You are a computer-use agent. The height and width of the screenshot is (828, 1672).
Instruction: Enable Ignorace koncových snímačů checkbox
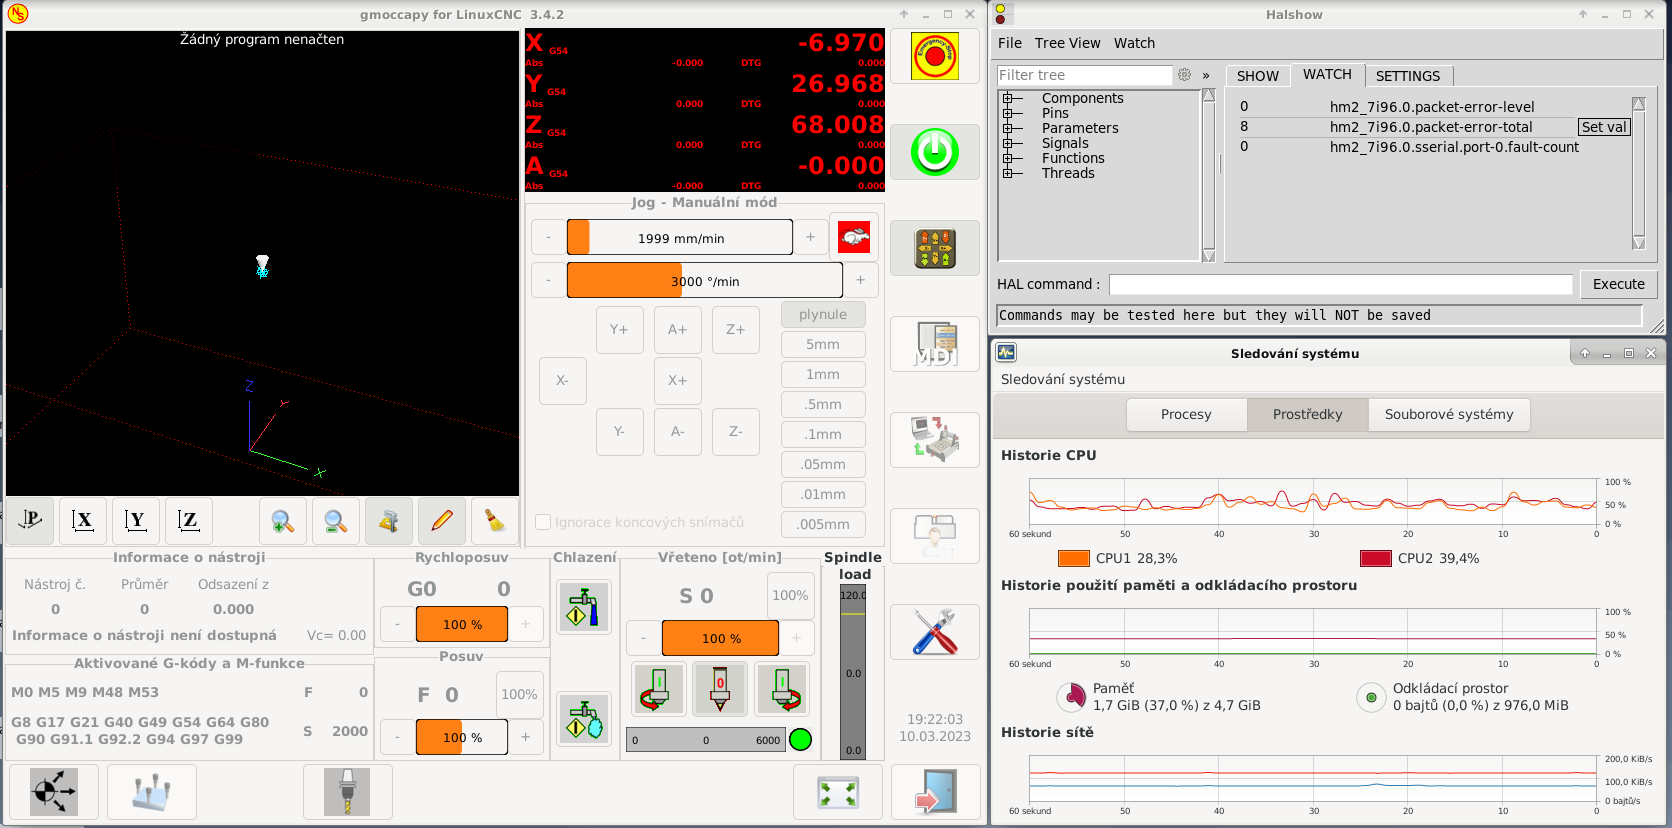point(543,522)
